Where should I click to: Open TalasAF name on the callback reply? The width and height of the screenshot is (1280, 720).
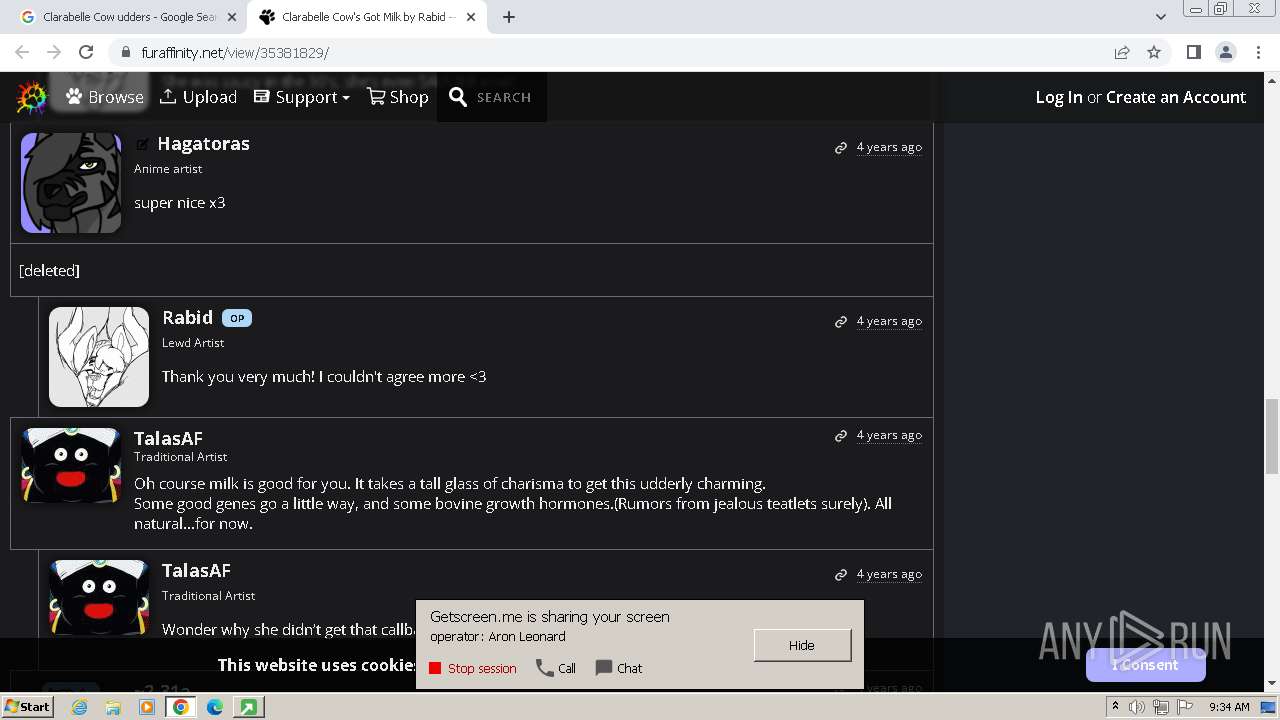pyautogui.click(x=196, y=571)
